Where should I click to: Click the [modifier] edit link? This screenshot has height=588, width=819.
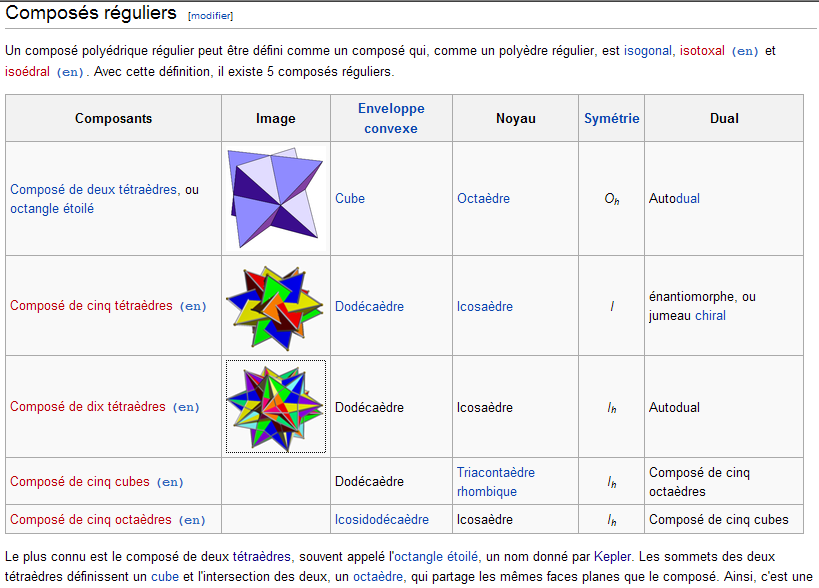(210, 16)
